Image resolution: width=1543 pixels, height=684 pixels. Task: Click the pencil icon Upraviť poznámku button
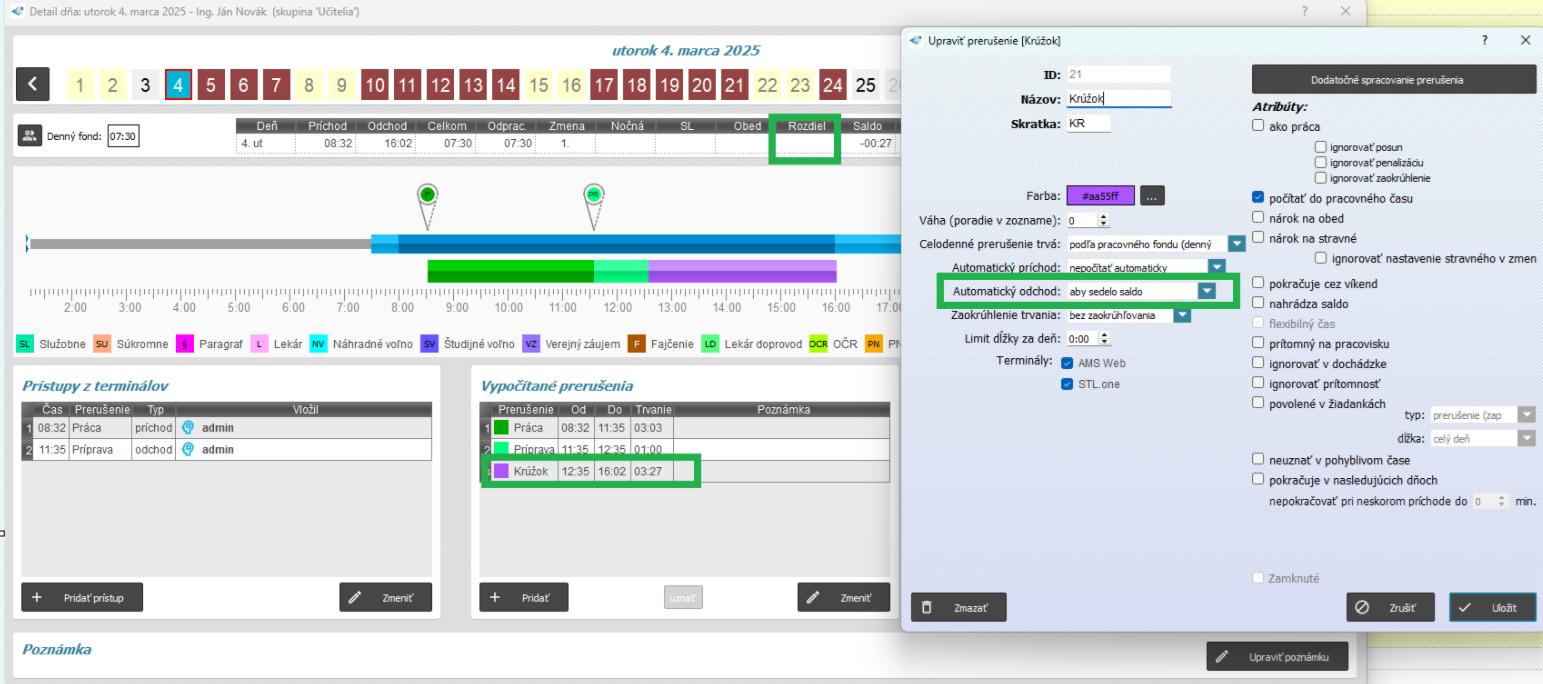tap(1277, 657)
